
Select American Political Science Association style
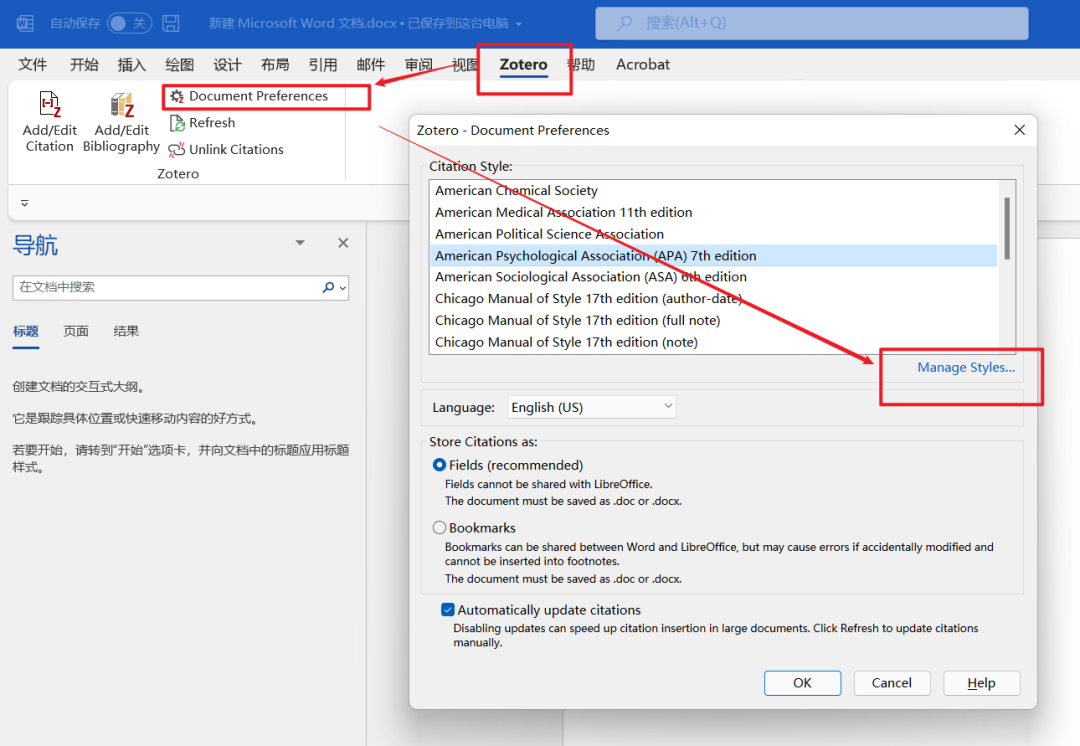click(713, 234)
